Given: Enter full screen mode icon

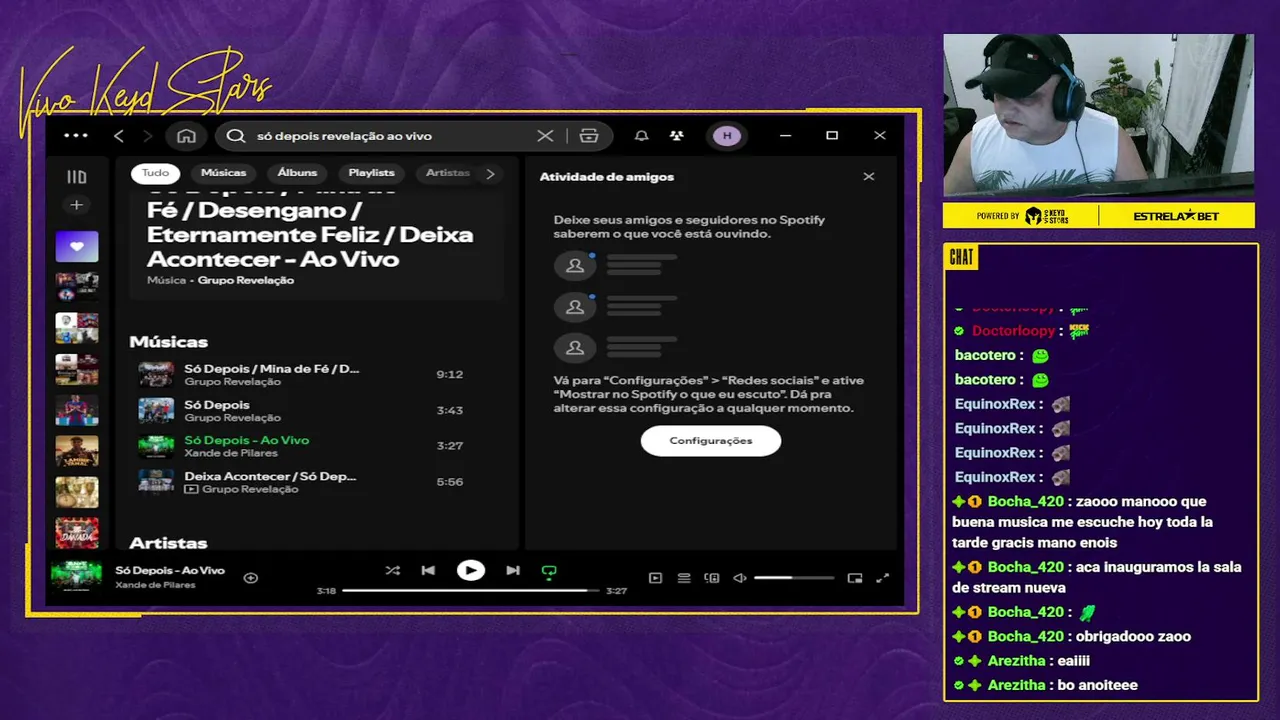Looking at the screenshot, I should (883, 577).
